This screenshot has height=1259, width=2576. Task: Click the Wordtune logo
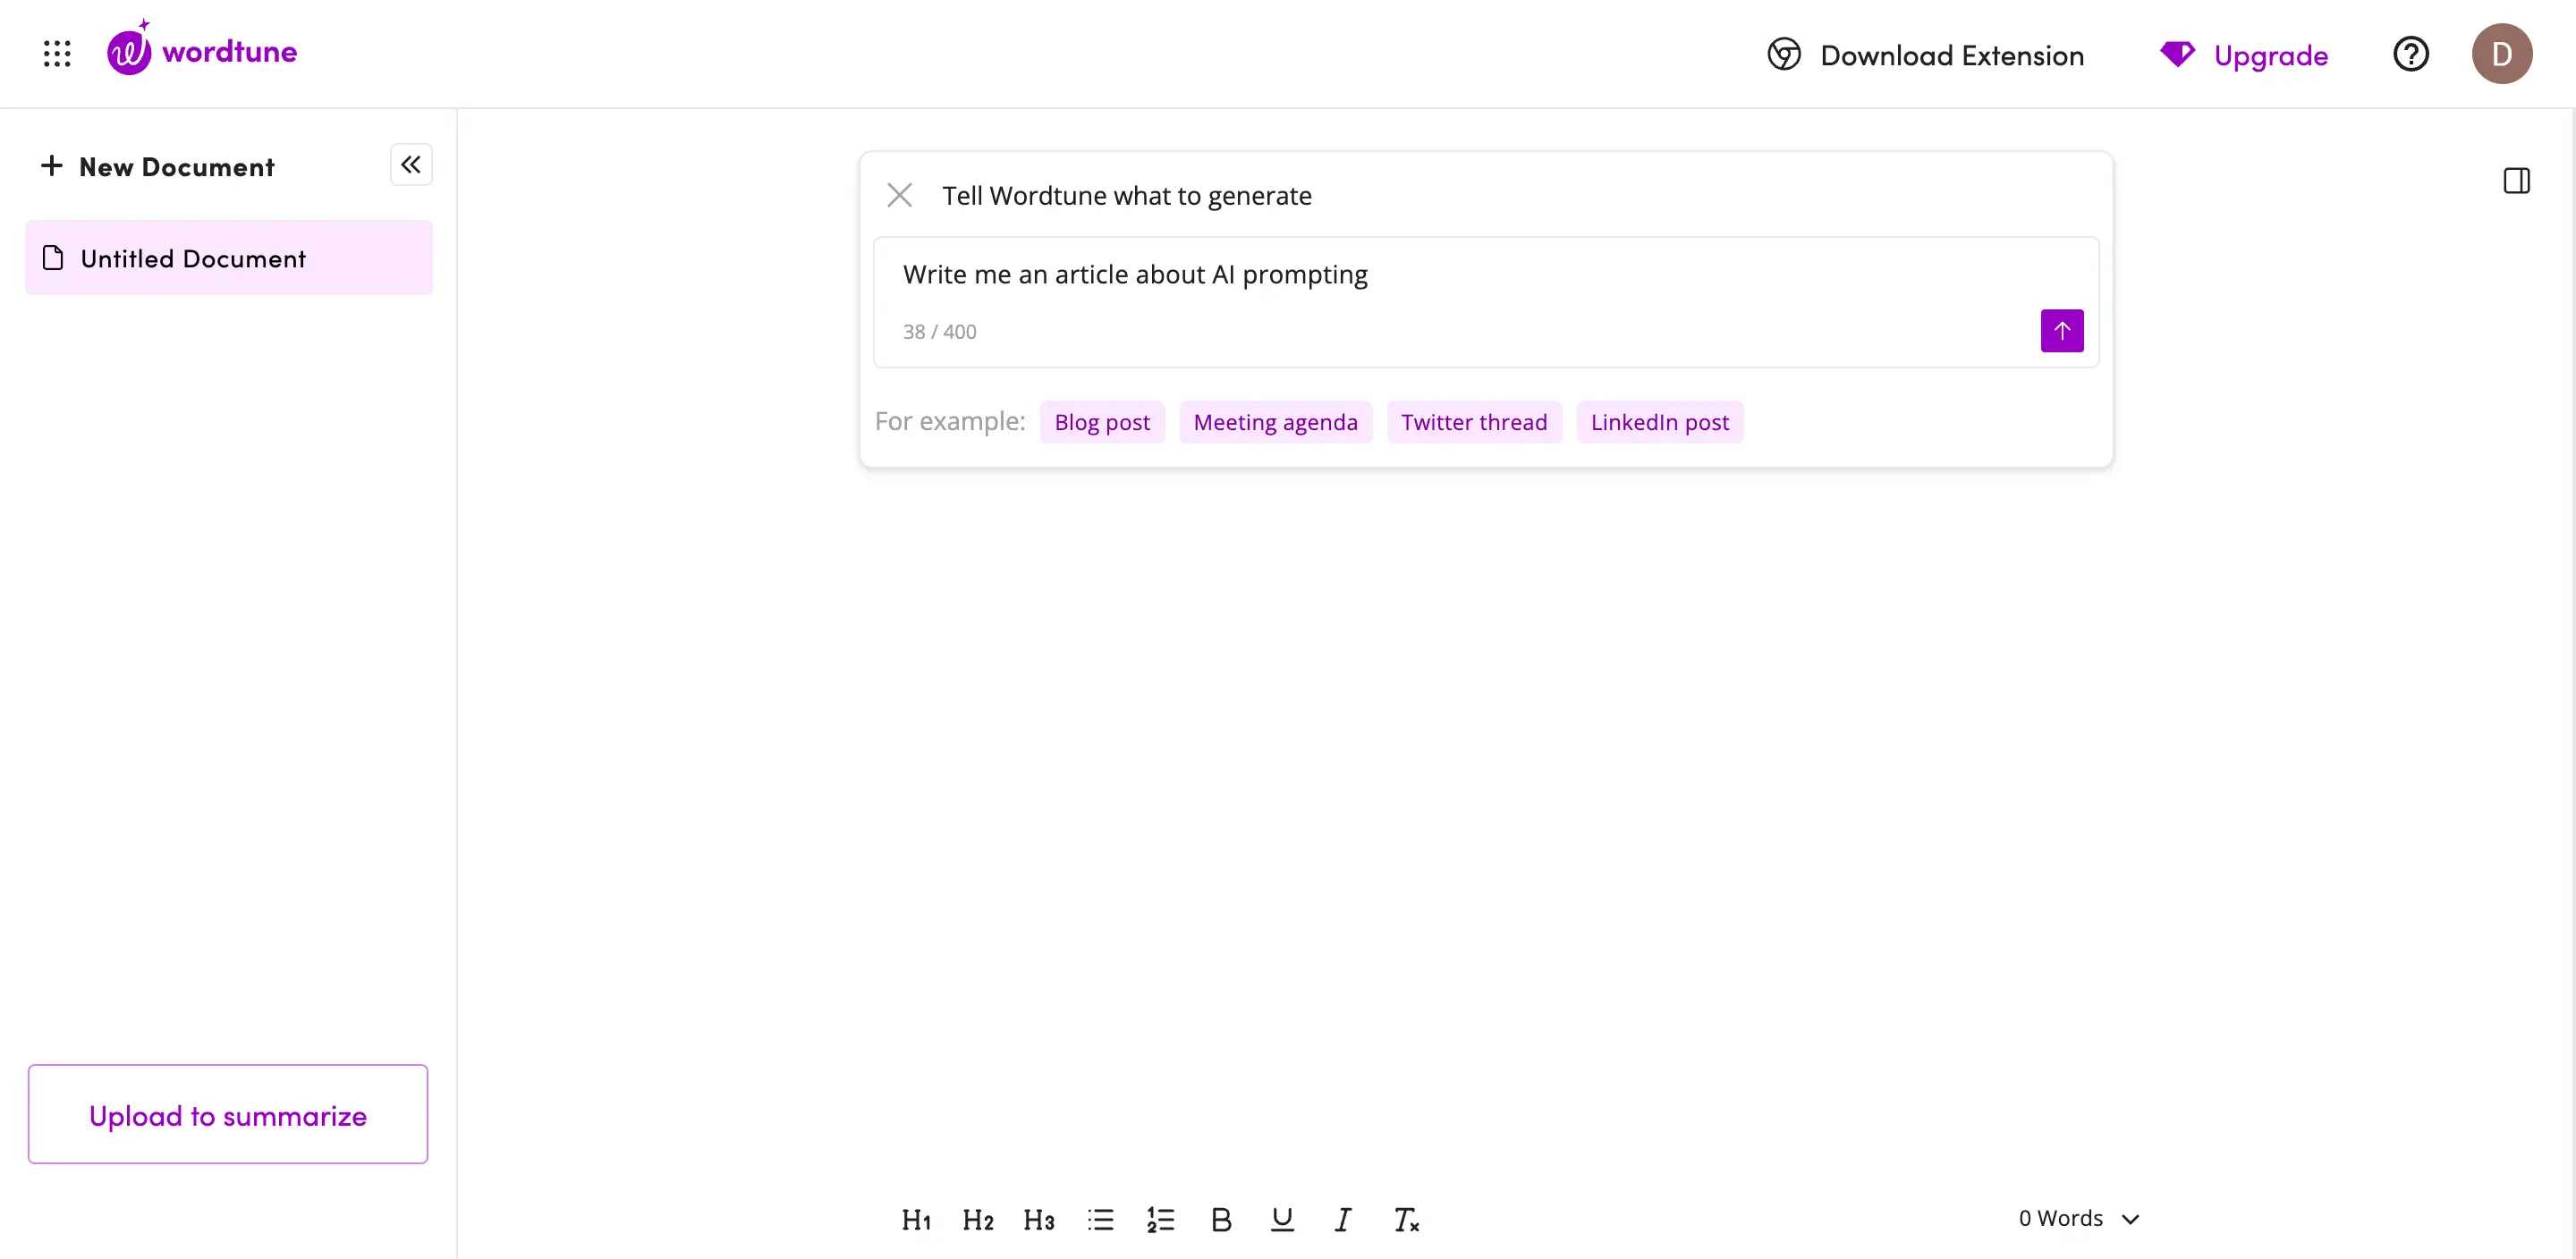tap(202, 51)
